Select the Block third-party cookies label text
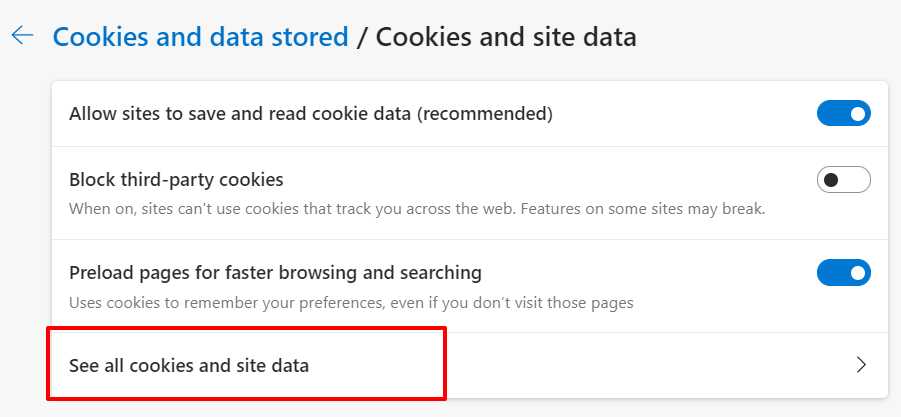 [x=176, y=180]
